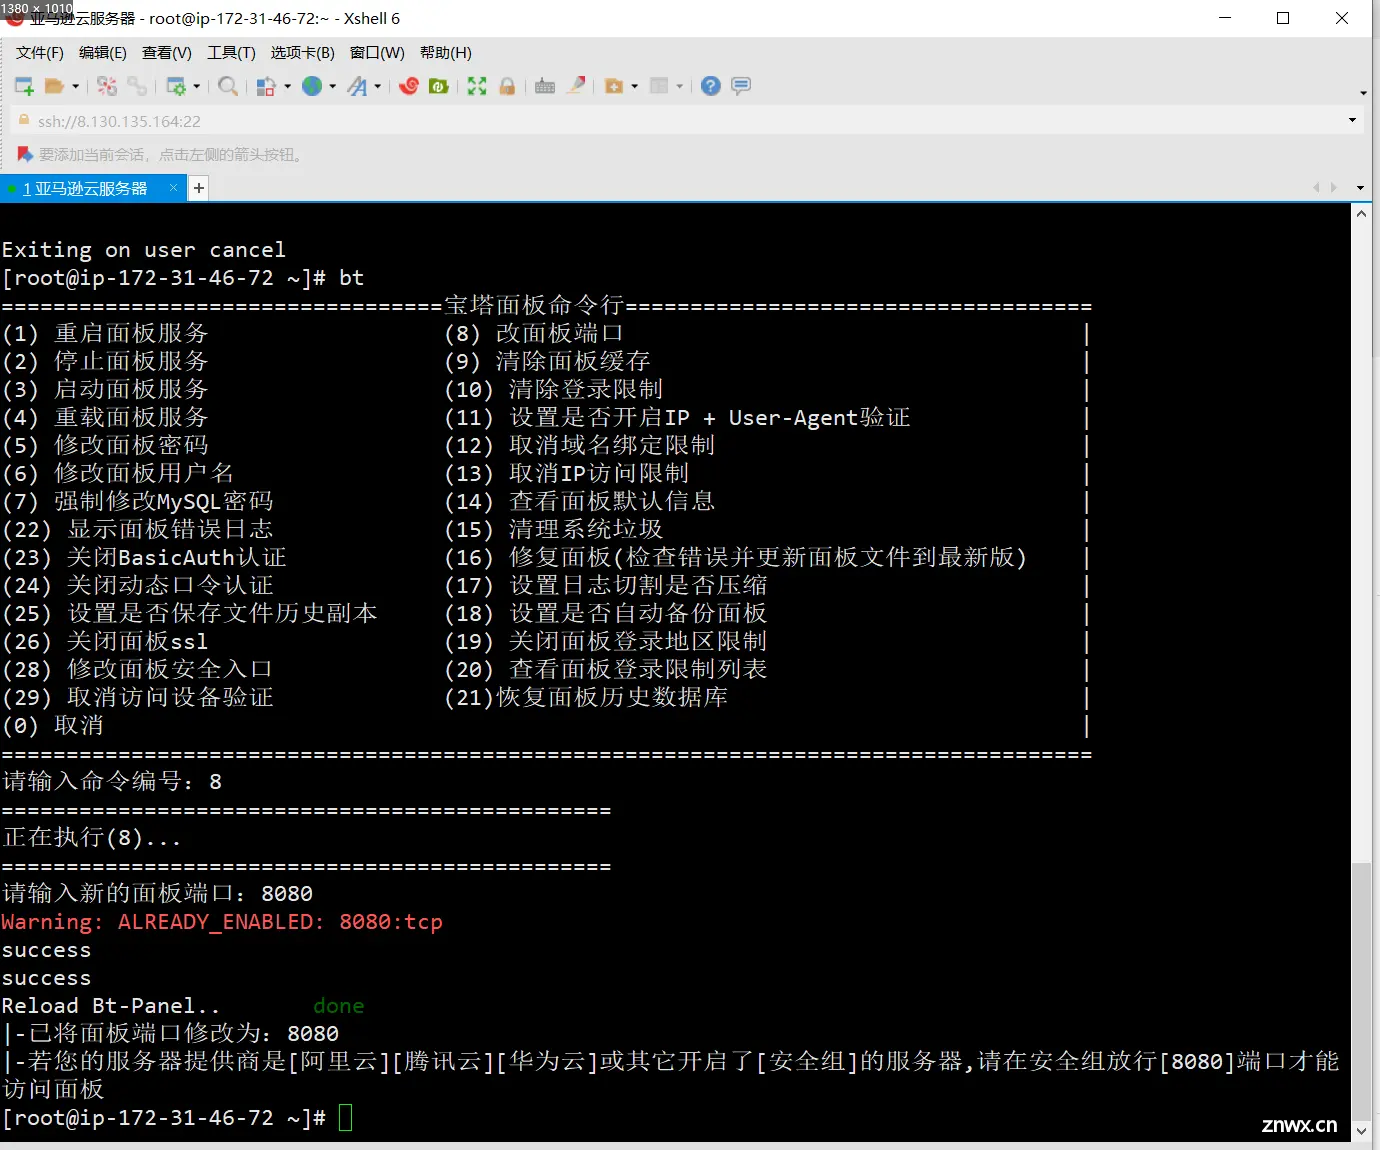1380x1150 pixels.
Task: Expand the Encoding globe dropdown arrow
Action: tap(332, 86)
